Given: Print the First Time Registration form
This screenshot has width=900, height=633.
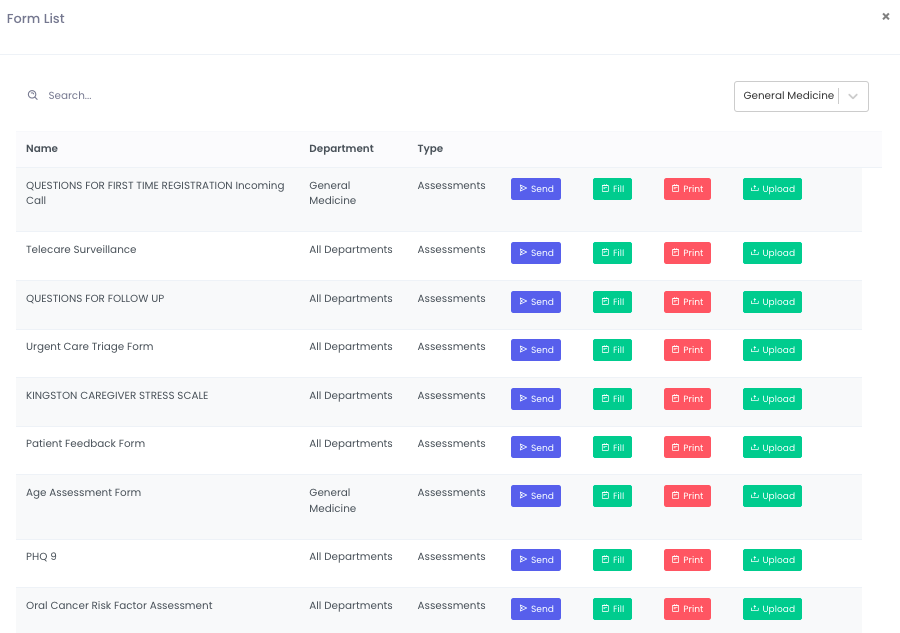Looking at the screenshot, I should (687, 189).
